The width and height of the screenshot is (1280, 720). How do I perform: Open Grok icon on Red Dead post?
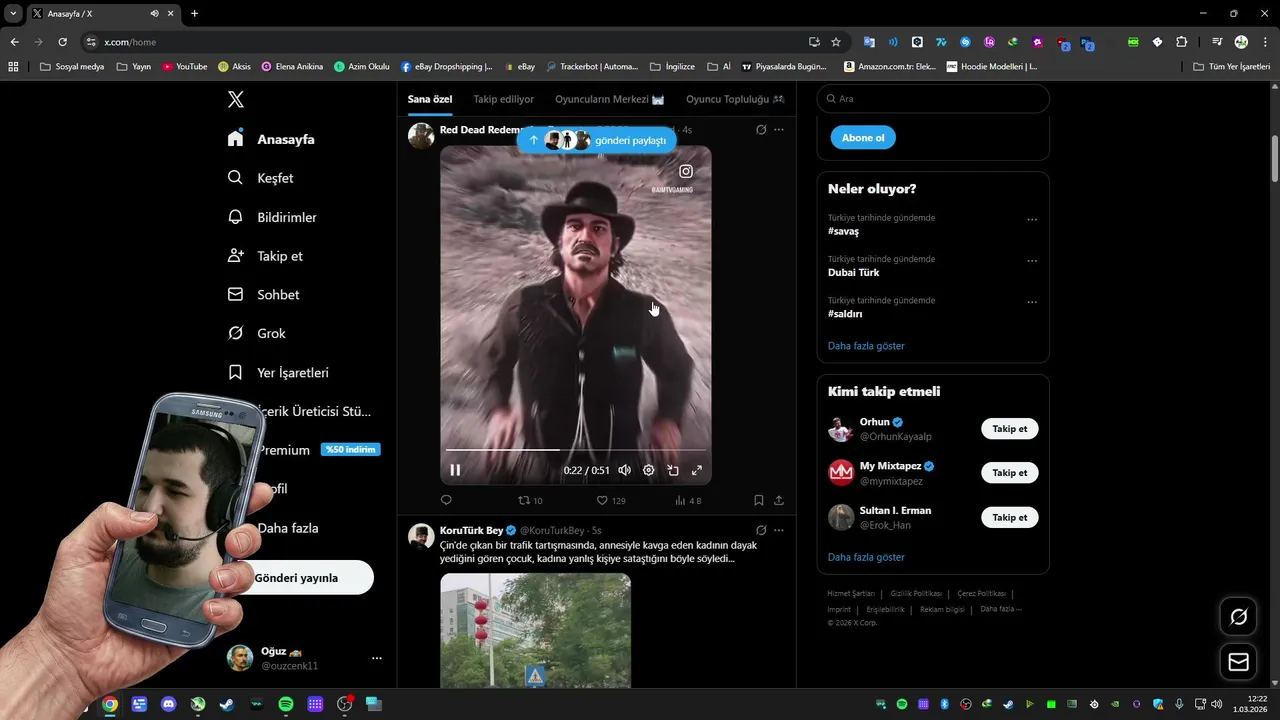tap(761, 130)
